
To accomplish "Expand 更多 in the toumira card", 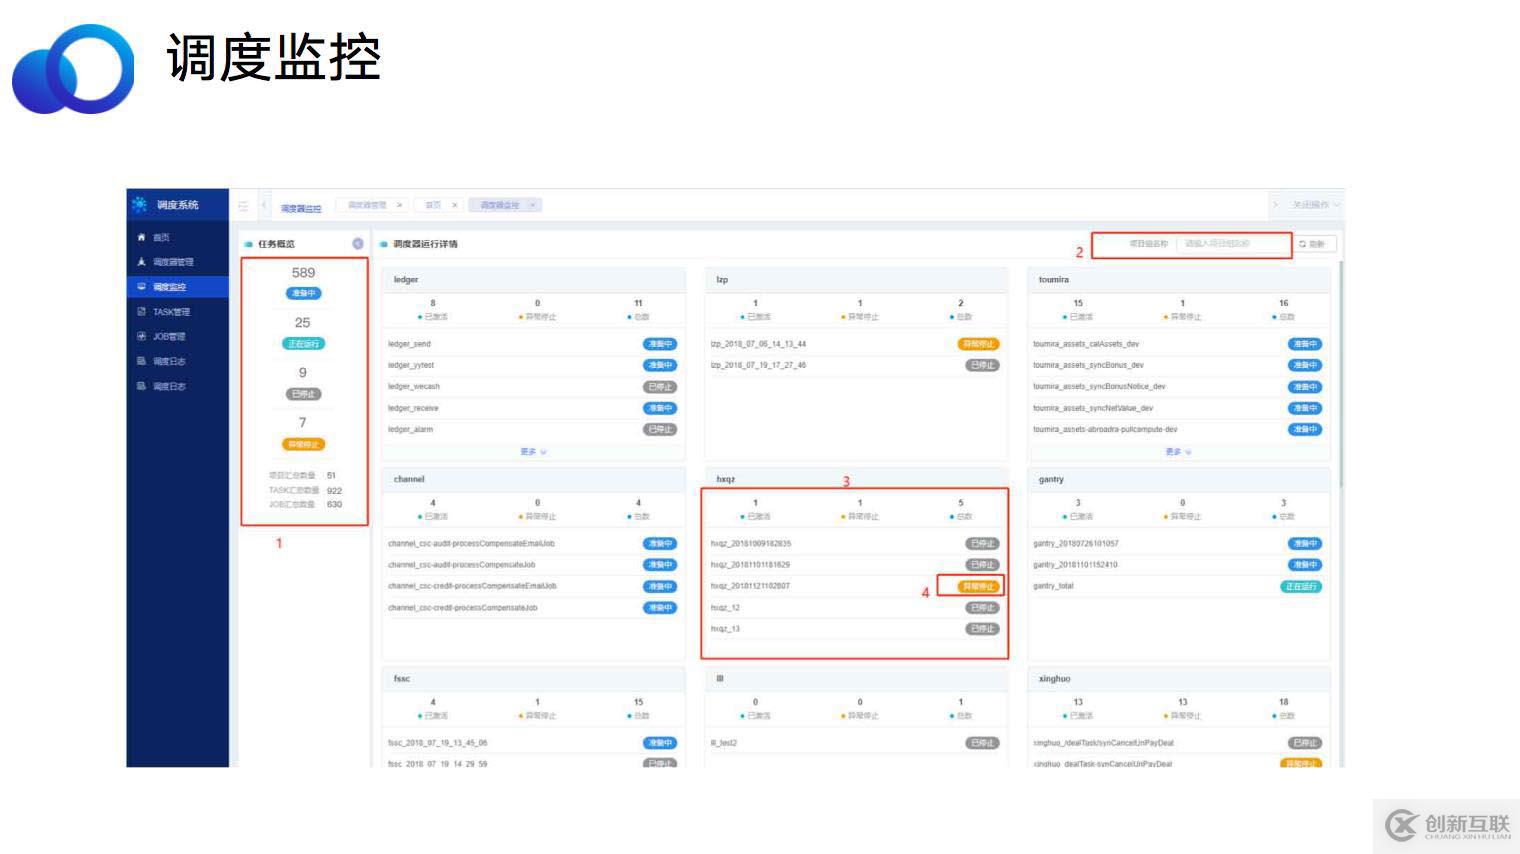I will coord(1178,452).
